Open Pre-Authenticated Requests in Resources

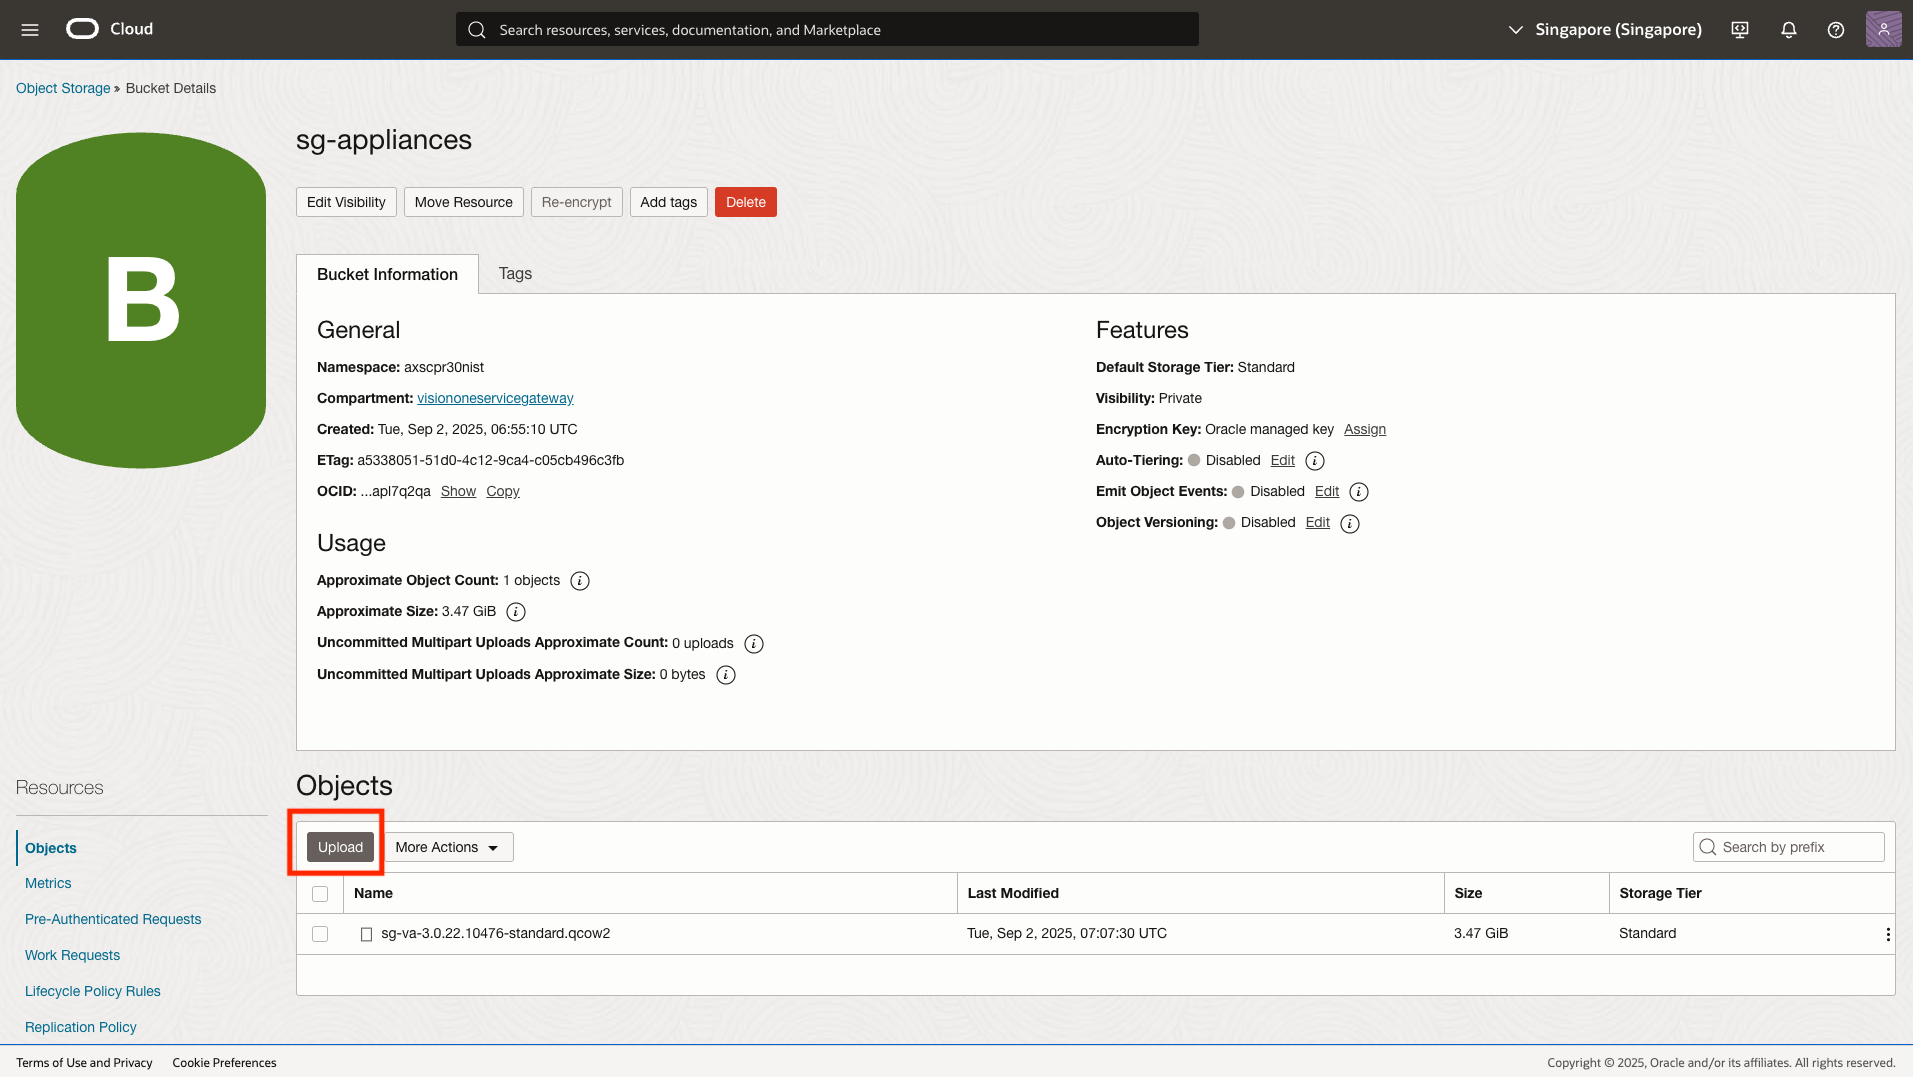click(x=113, y=919)
